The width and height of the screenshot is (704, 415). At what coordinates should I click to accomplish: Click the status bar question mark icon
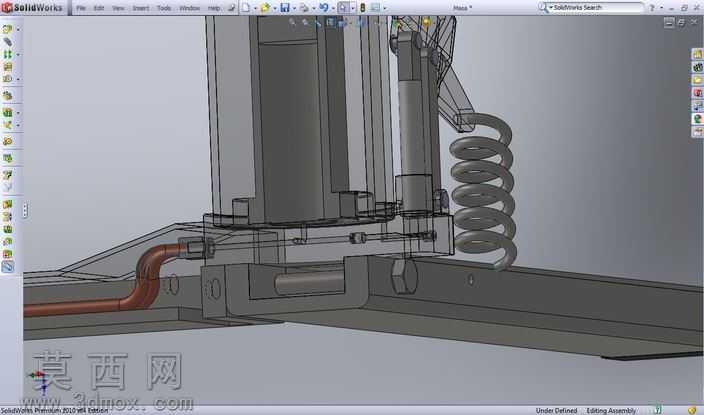point(657,410)
